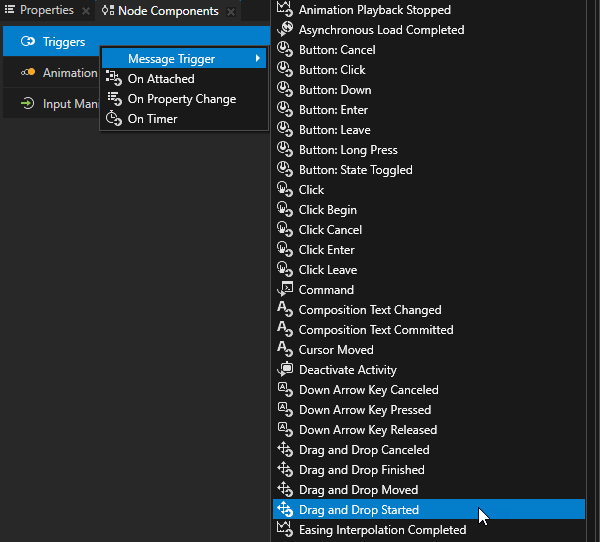The height and width of the screenshot is (542, 600).
Task: Click the On Attached trigger icon
Action: tap(114, 78)
